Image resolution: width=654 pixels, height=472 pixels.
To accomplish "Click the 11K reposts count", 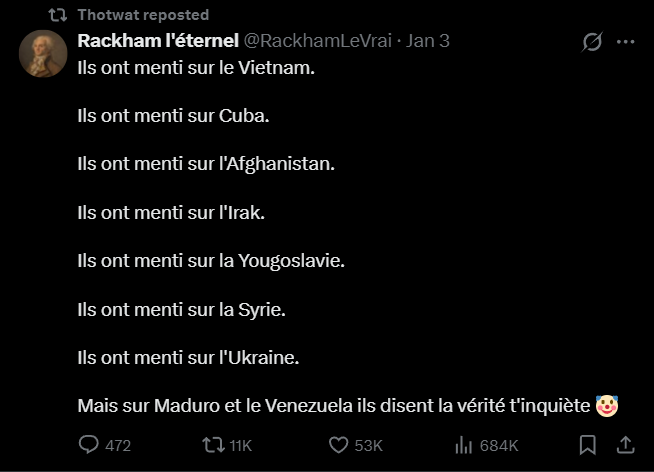I will coord(240,446).
